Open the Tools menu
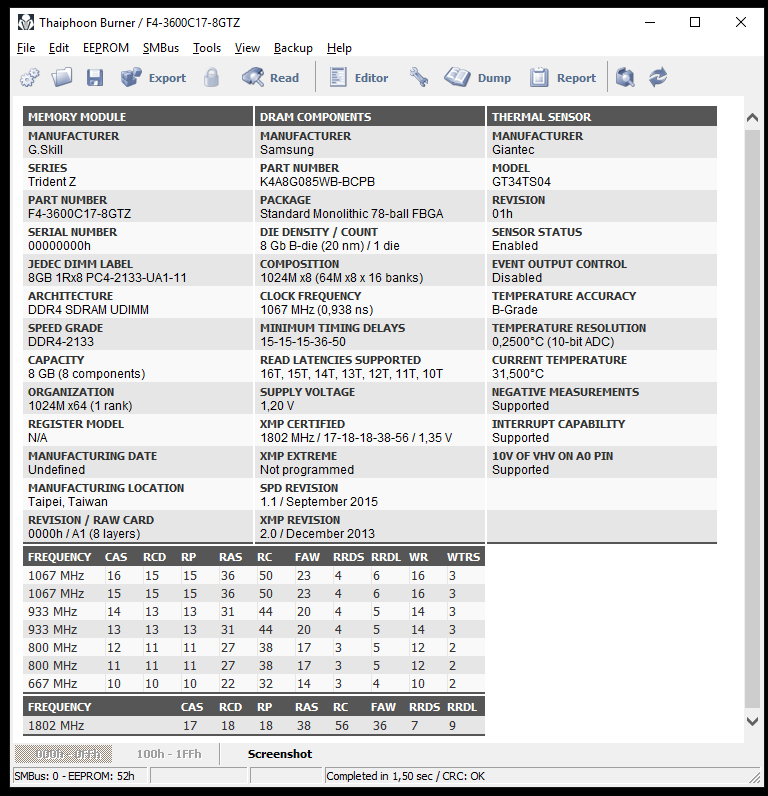Screen dimensions: 768x796 coord(207,48)
